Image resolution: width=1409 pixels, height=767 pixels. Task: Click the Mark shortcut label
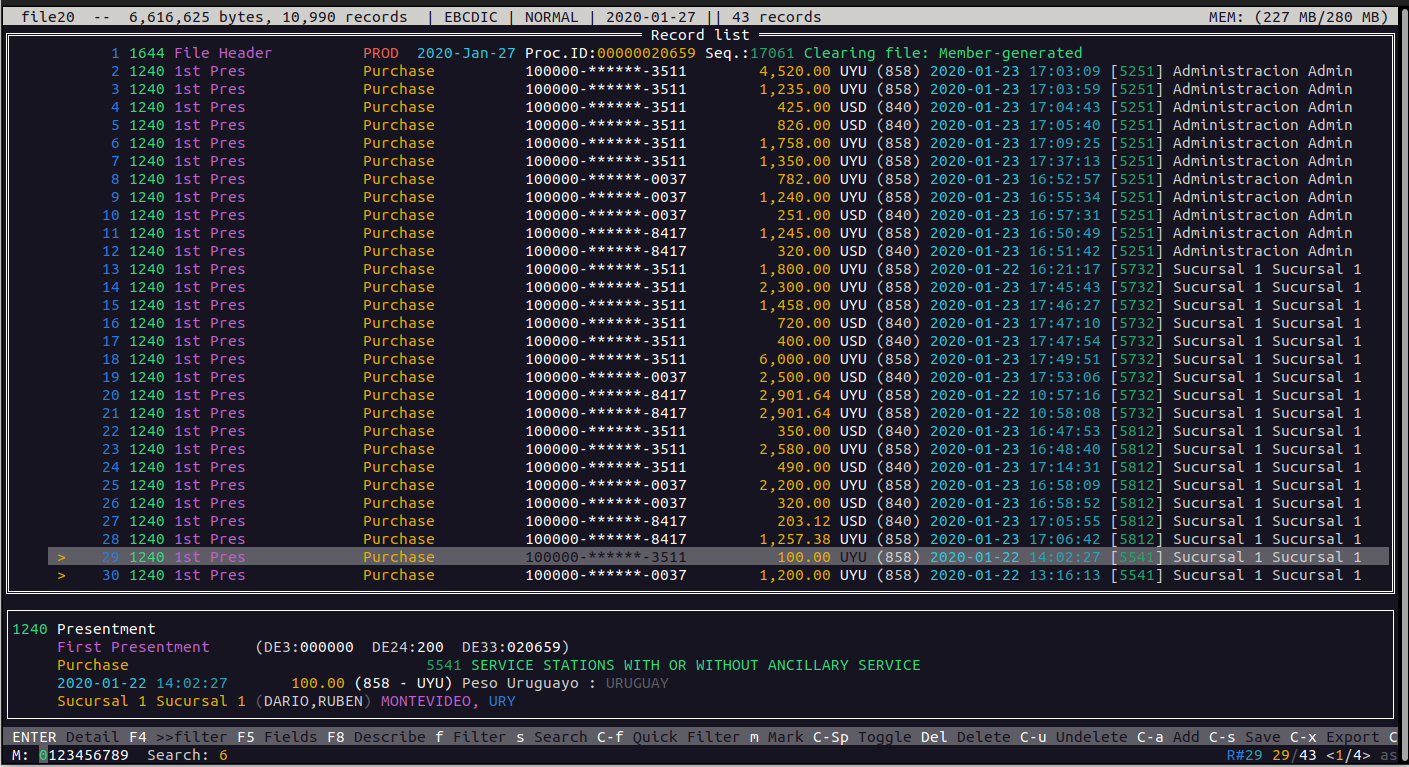point(785,737)
